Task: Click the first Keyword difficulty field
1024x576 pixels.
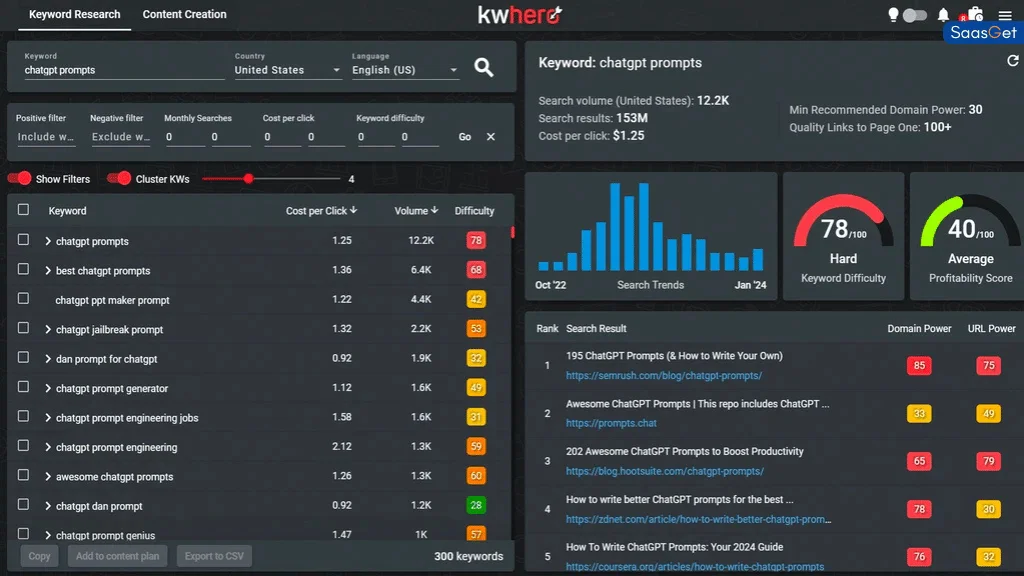Action: (375, 136)
